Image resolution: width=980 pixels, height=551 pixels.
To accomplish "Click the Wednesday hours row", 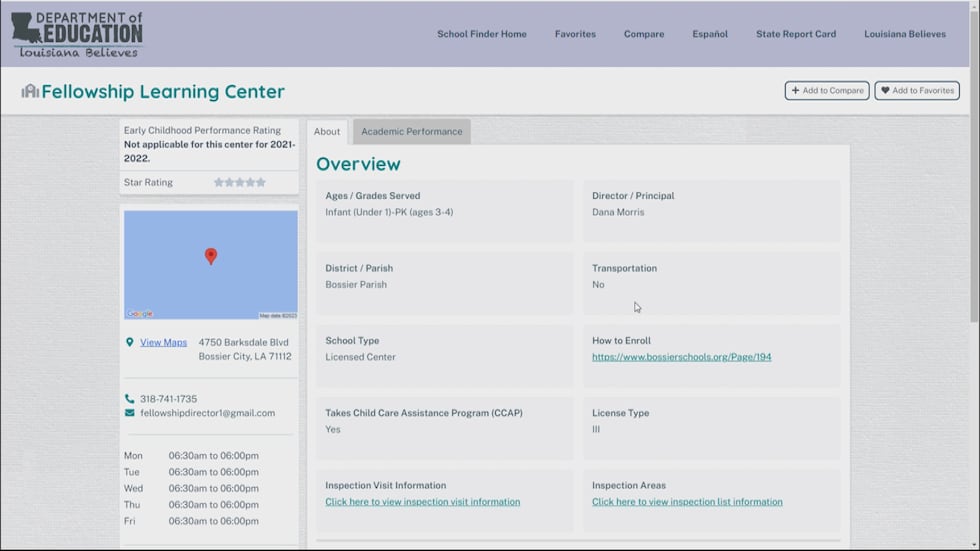I will coord(191,488).
